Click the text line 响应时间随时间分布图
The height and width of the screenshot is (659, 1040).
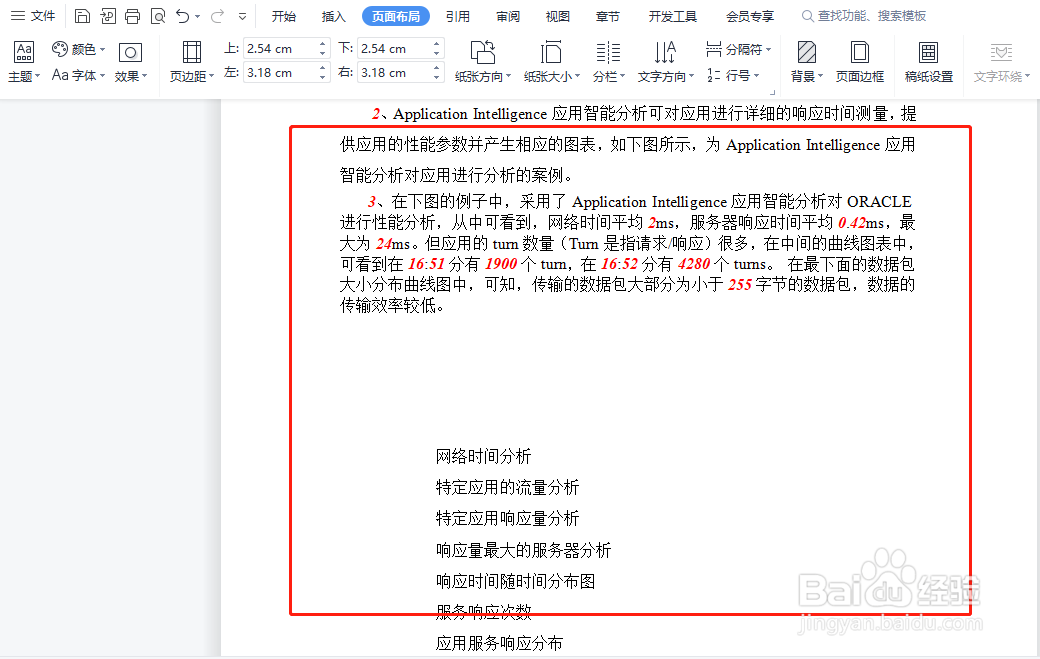point(515,581)
